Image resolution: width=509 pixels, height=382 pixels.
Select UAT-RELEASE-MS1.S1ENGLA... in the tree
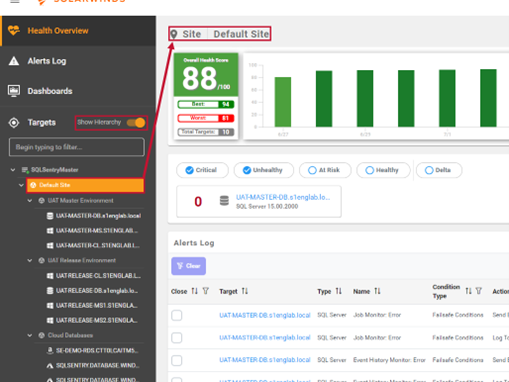point(97,306)
